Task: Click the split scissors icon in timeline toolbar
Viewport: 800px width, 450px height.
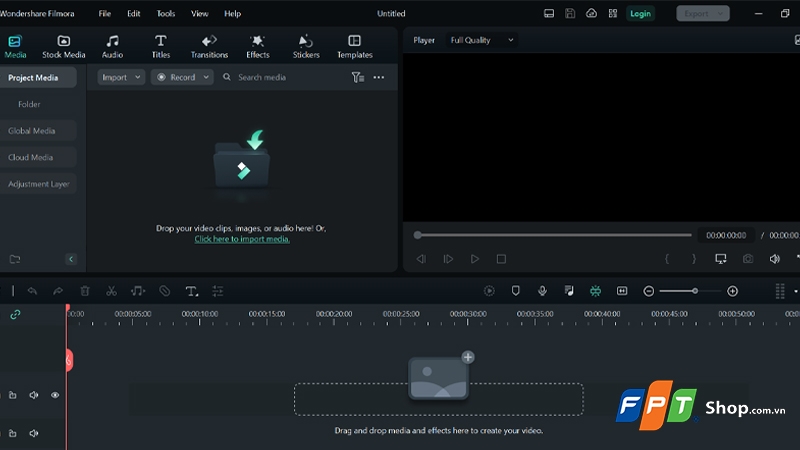Action: [x=111, y=291]
